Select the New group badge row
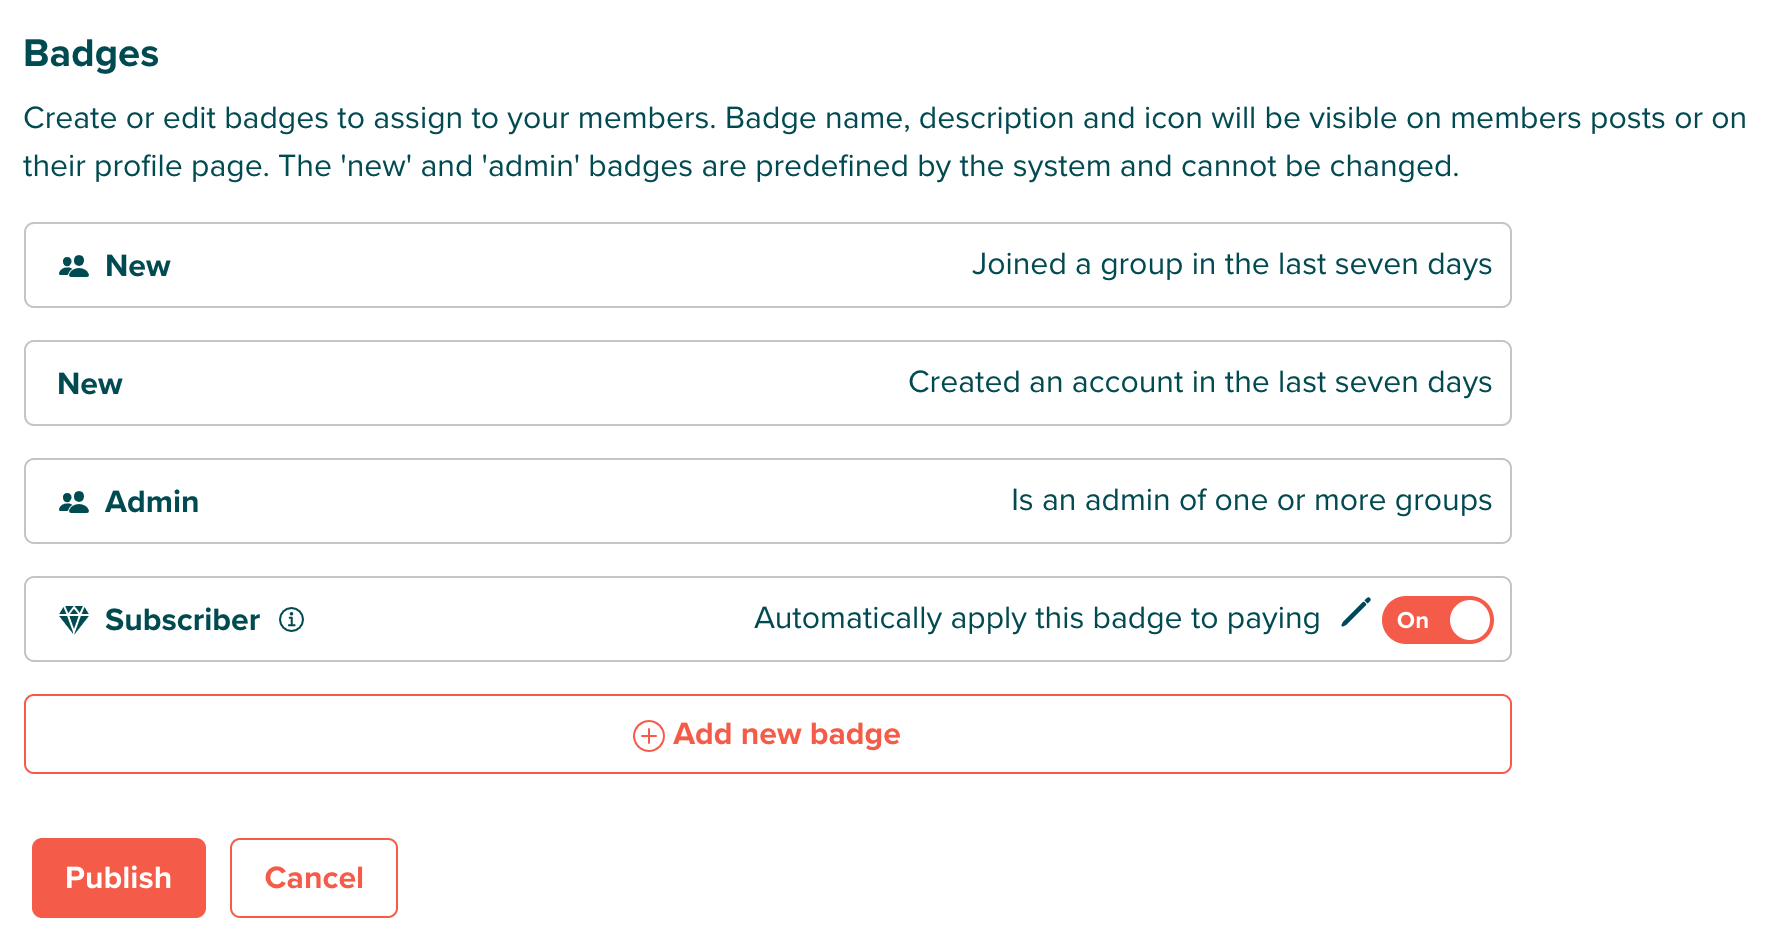The height and width of the screenshot is (942, 1770). tap(768, 265)
